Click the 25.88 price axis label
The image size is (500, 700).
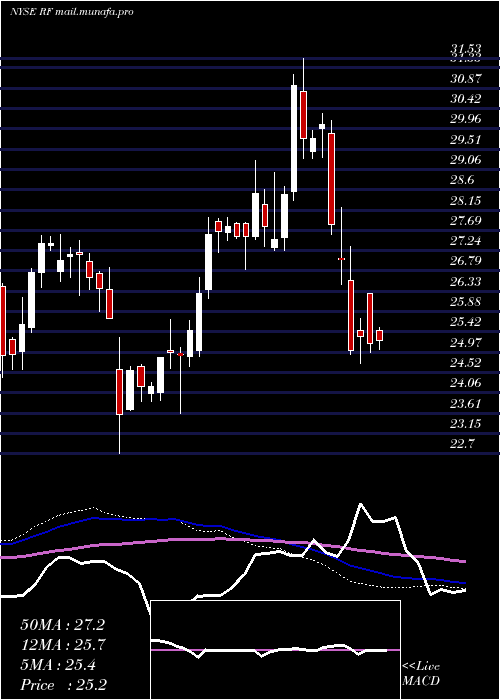[466, 302]
